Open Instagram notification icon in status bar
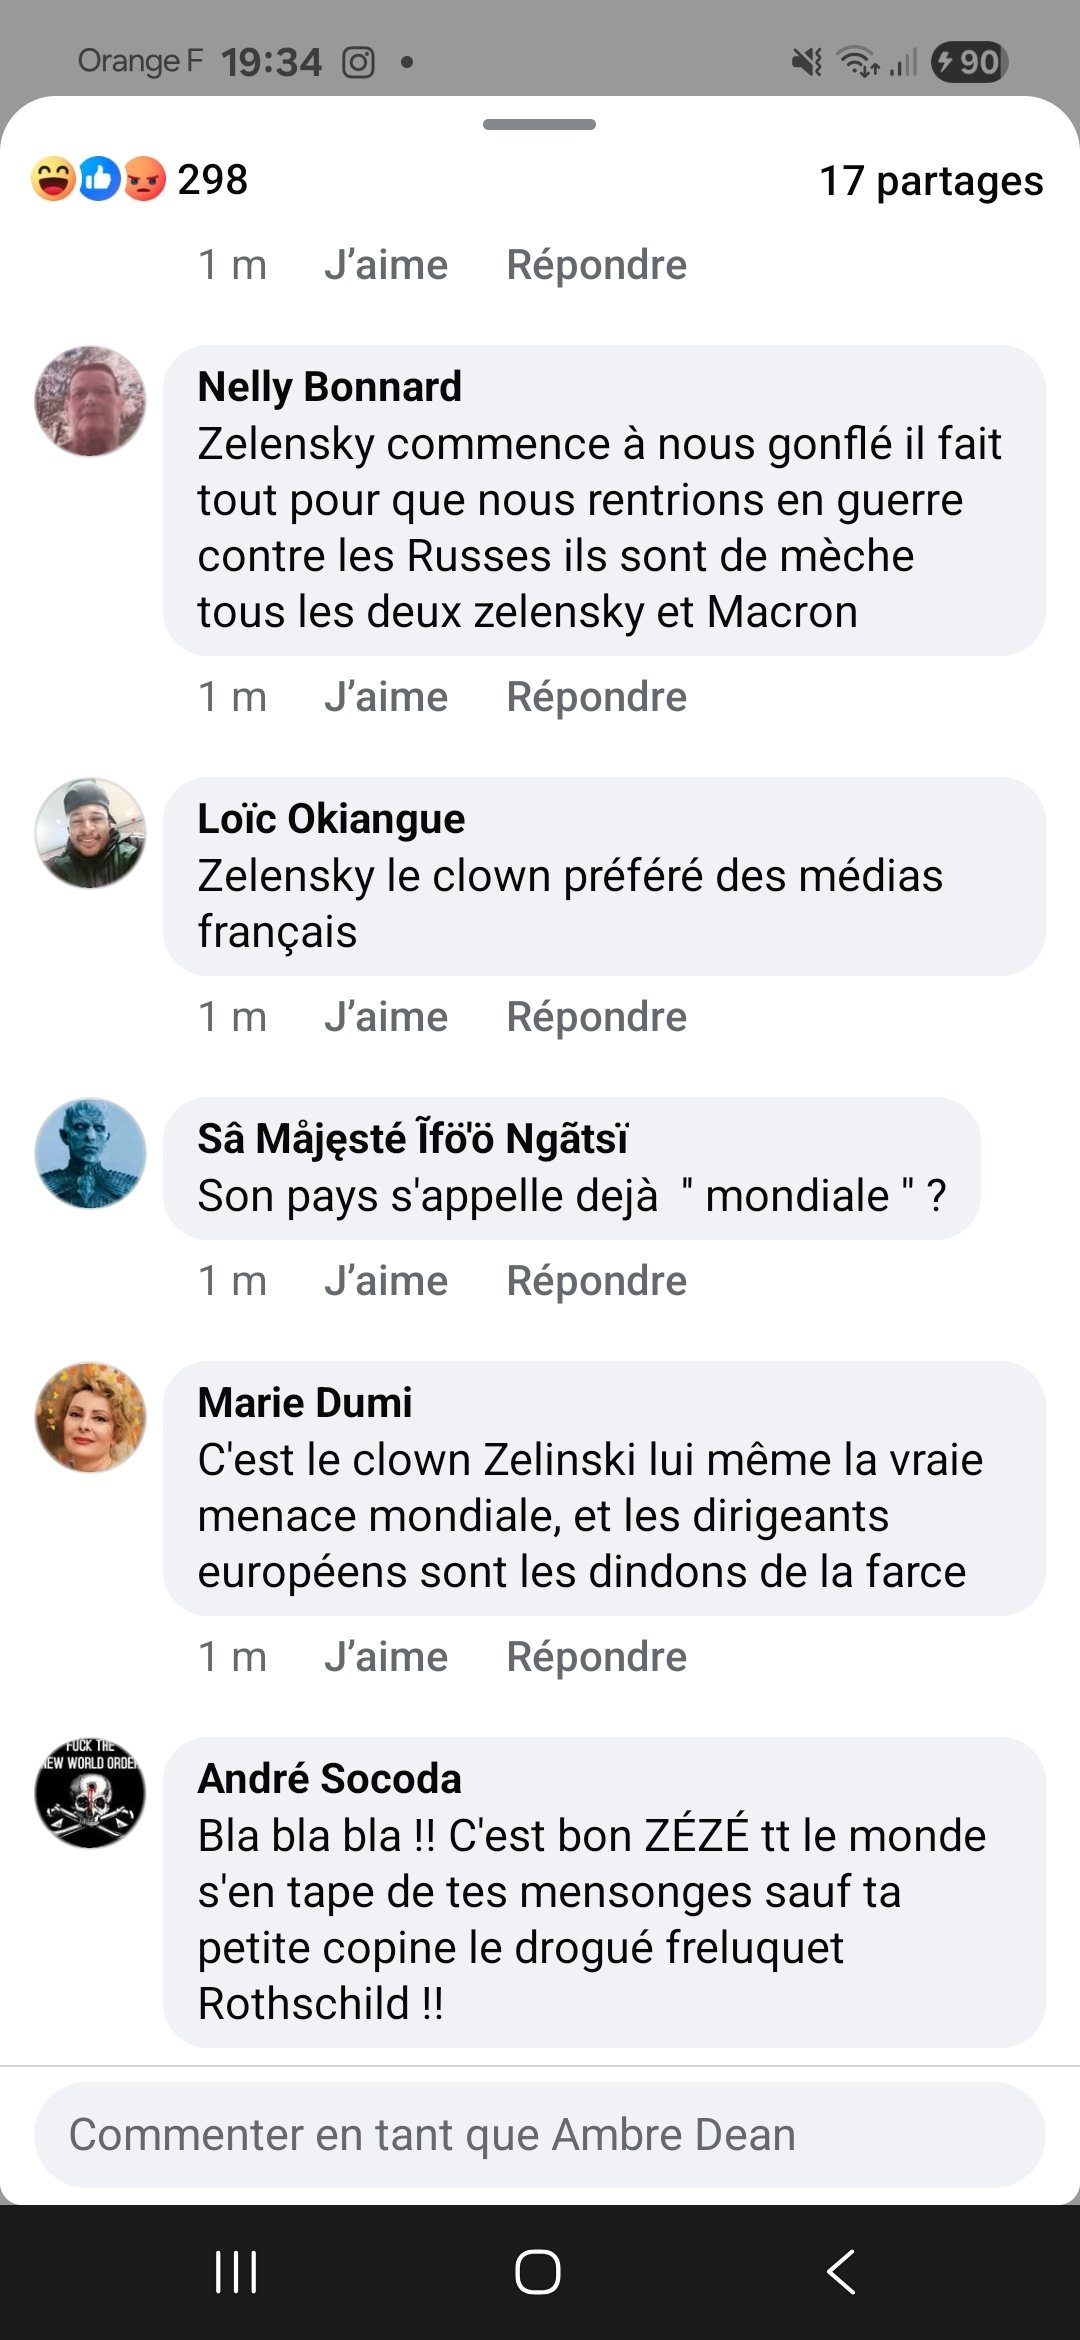This screenshot has height=2340, width=1080. coord(358,62)
